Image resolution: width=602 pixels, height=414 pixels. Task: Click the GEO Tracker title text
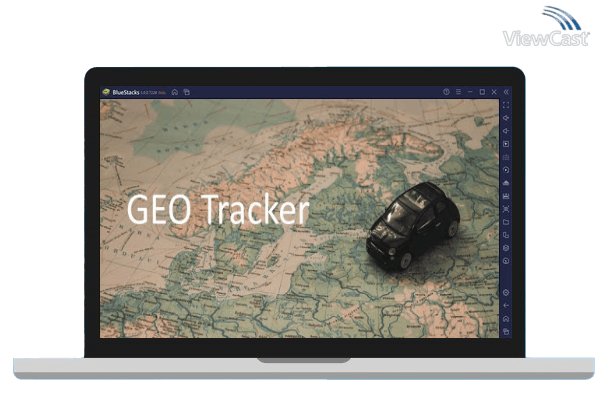click(x=218, y=209)
